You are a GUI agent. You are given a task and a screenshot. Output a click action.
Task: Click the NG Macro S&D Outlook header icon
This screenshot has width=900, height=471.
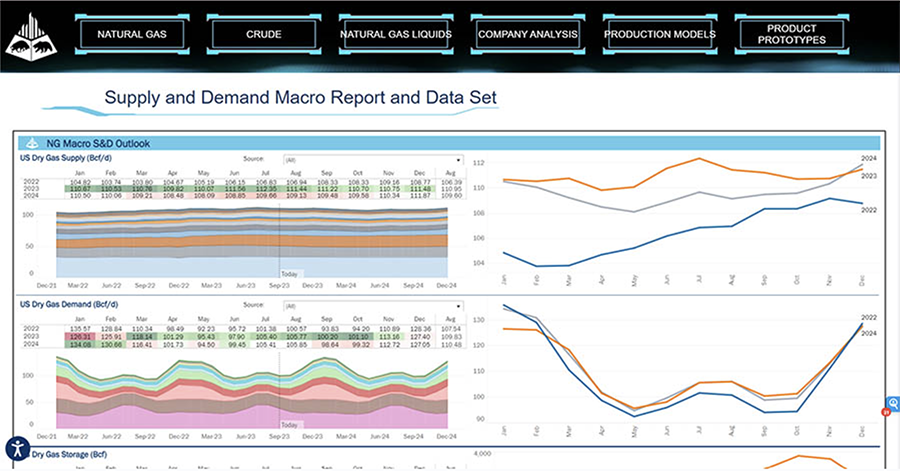click(x=33, y=143)
